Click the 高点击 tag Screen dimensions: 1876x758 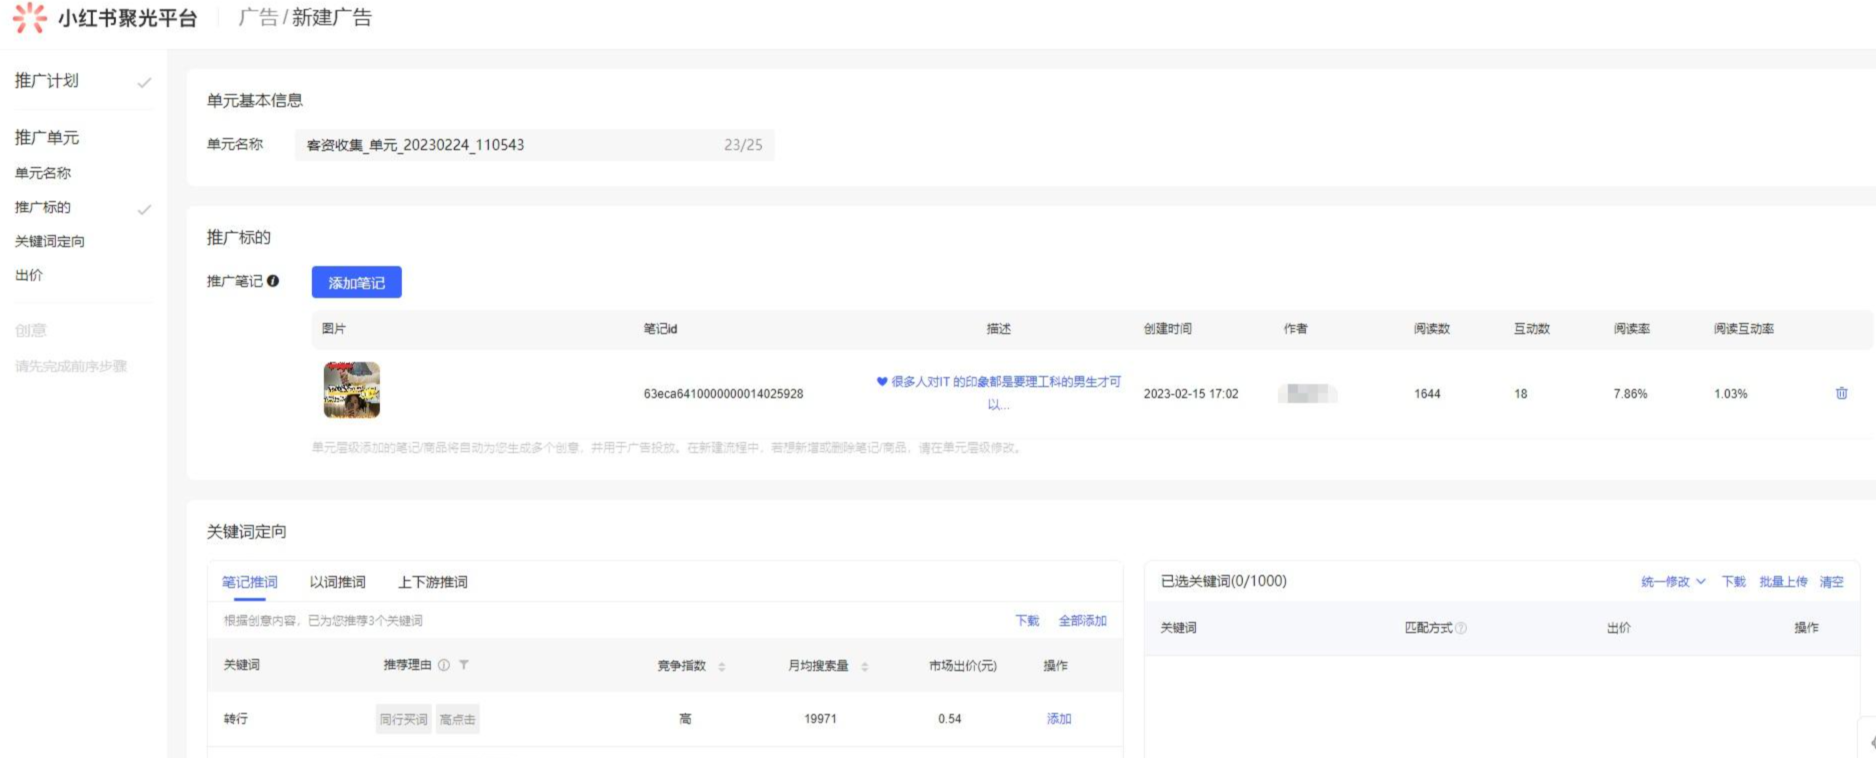point(458,719)
